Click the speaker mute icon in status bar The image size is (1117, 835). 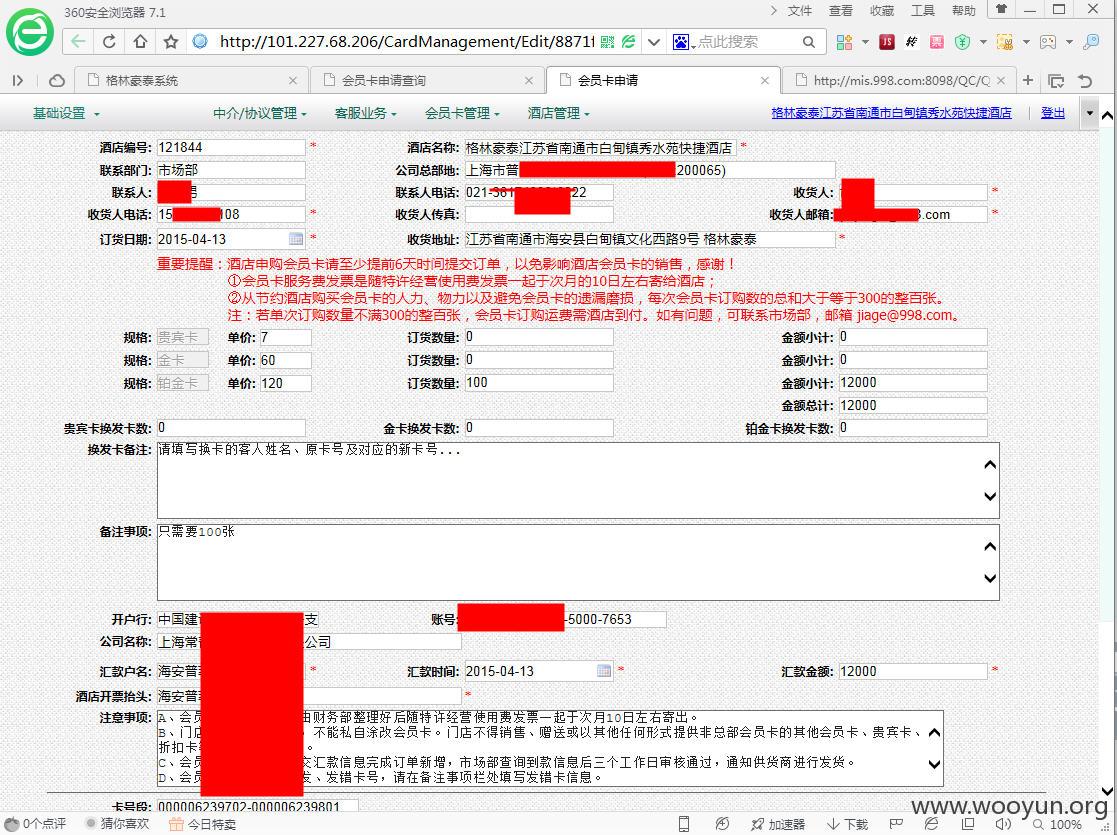(1003, 824)
